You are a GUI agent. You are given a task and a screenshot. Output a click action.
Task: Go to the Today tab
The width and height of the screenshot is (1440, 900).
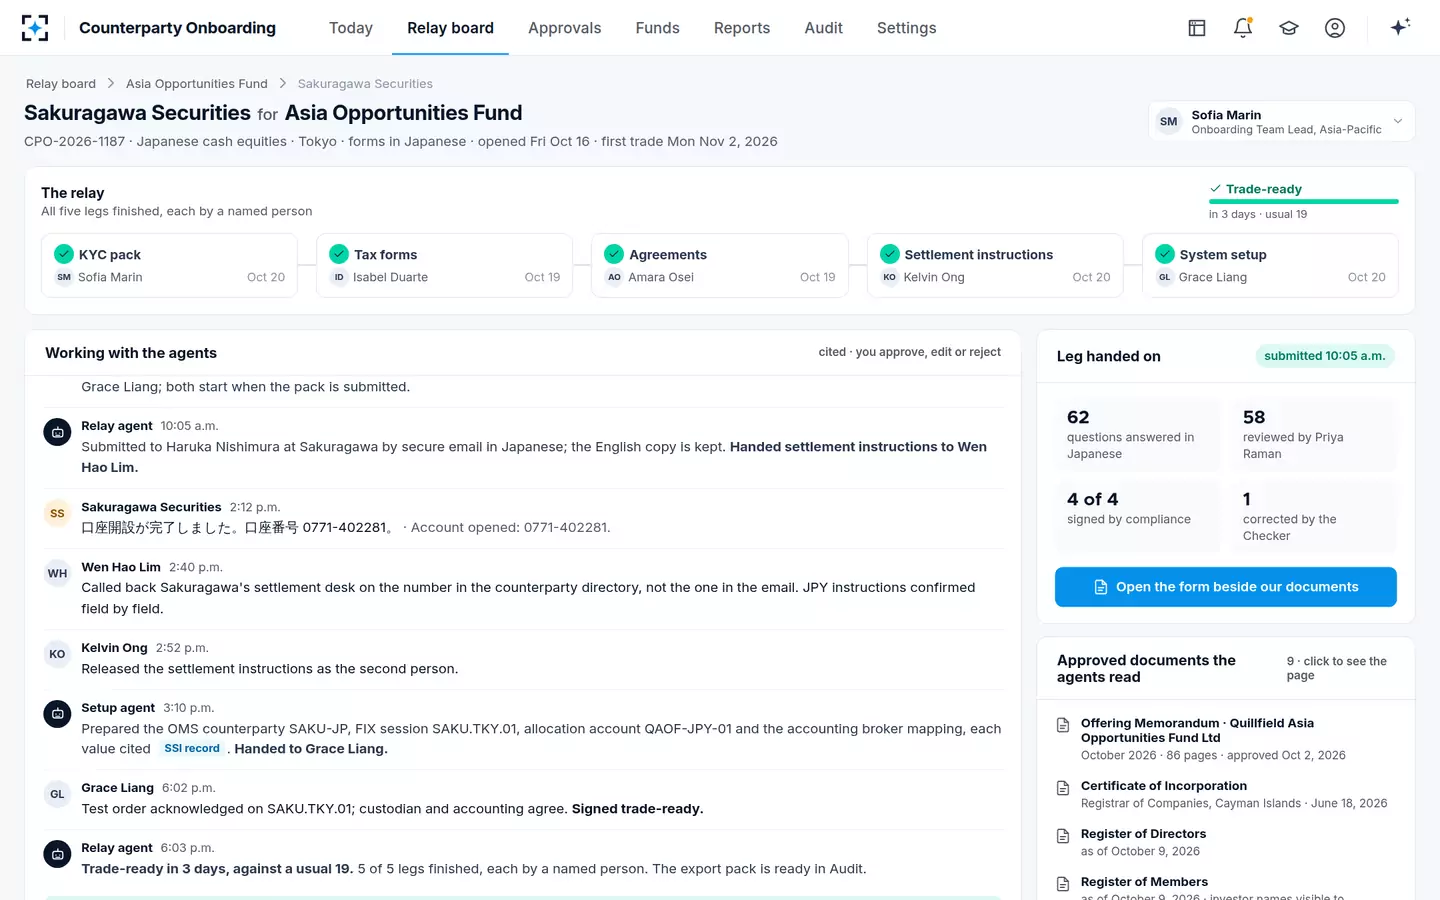pyautogui.click(x=351, y=28)
